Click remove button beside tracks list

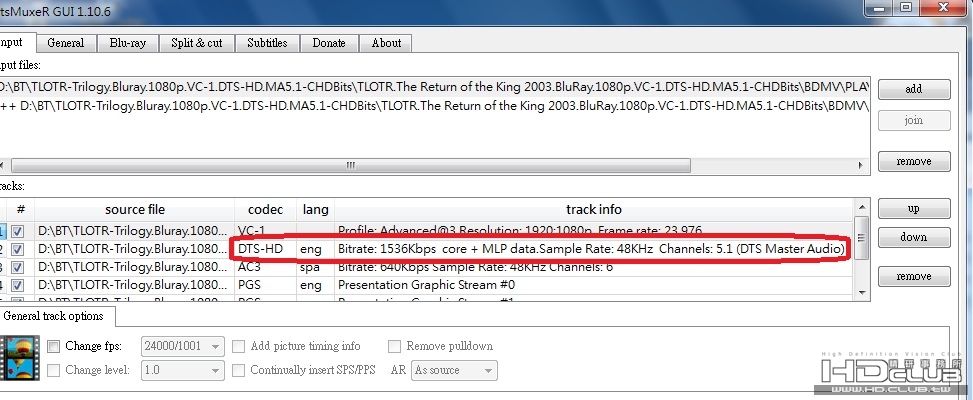[913, 277]
